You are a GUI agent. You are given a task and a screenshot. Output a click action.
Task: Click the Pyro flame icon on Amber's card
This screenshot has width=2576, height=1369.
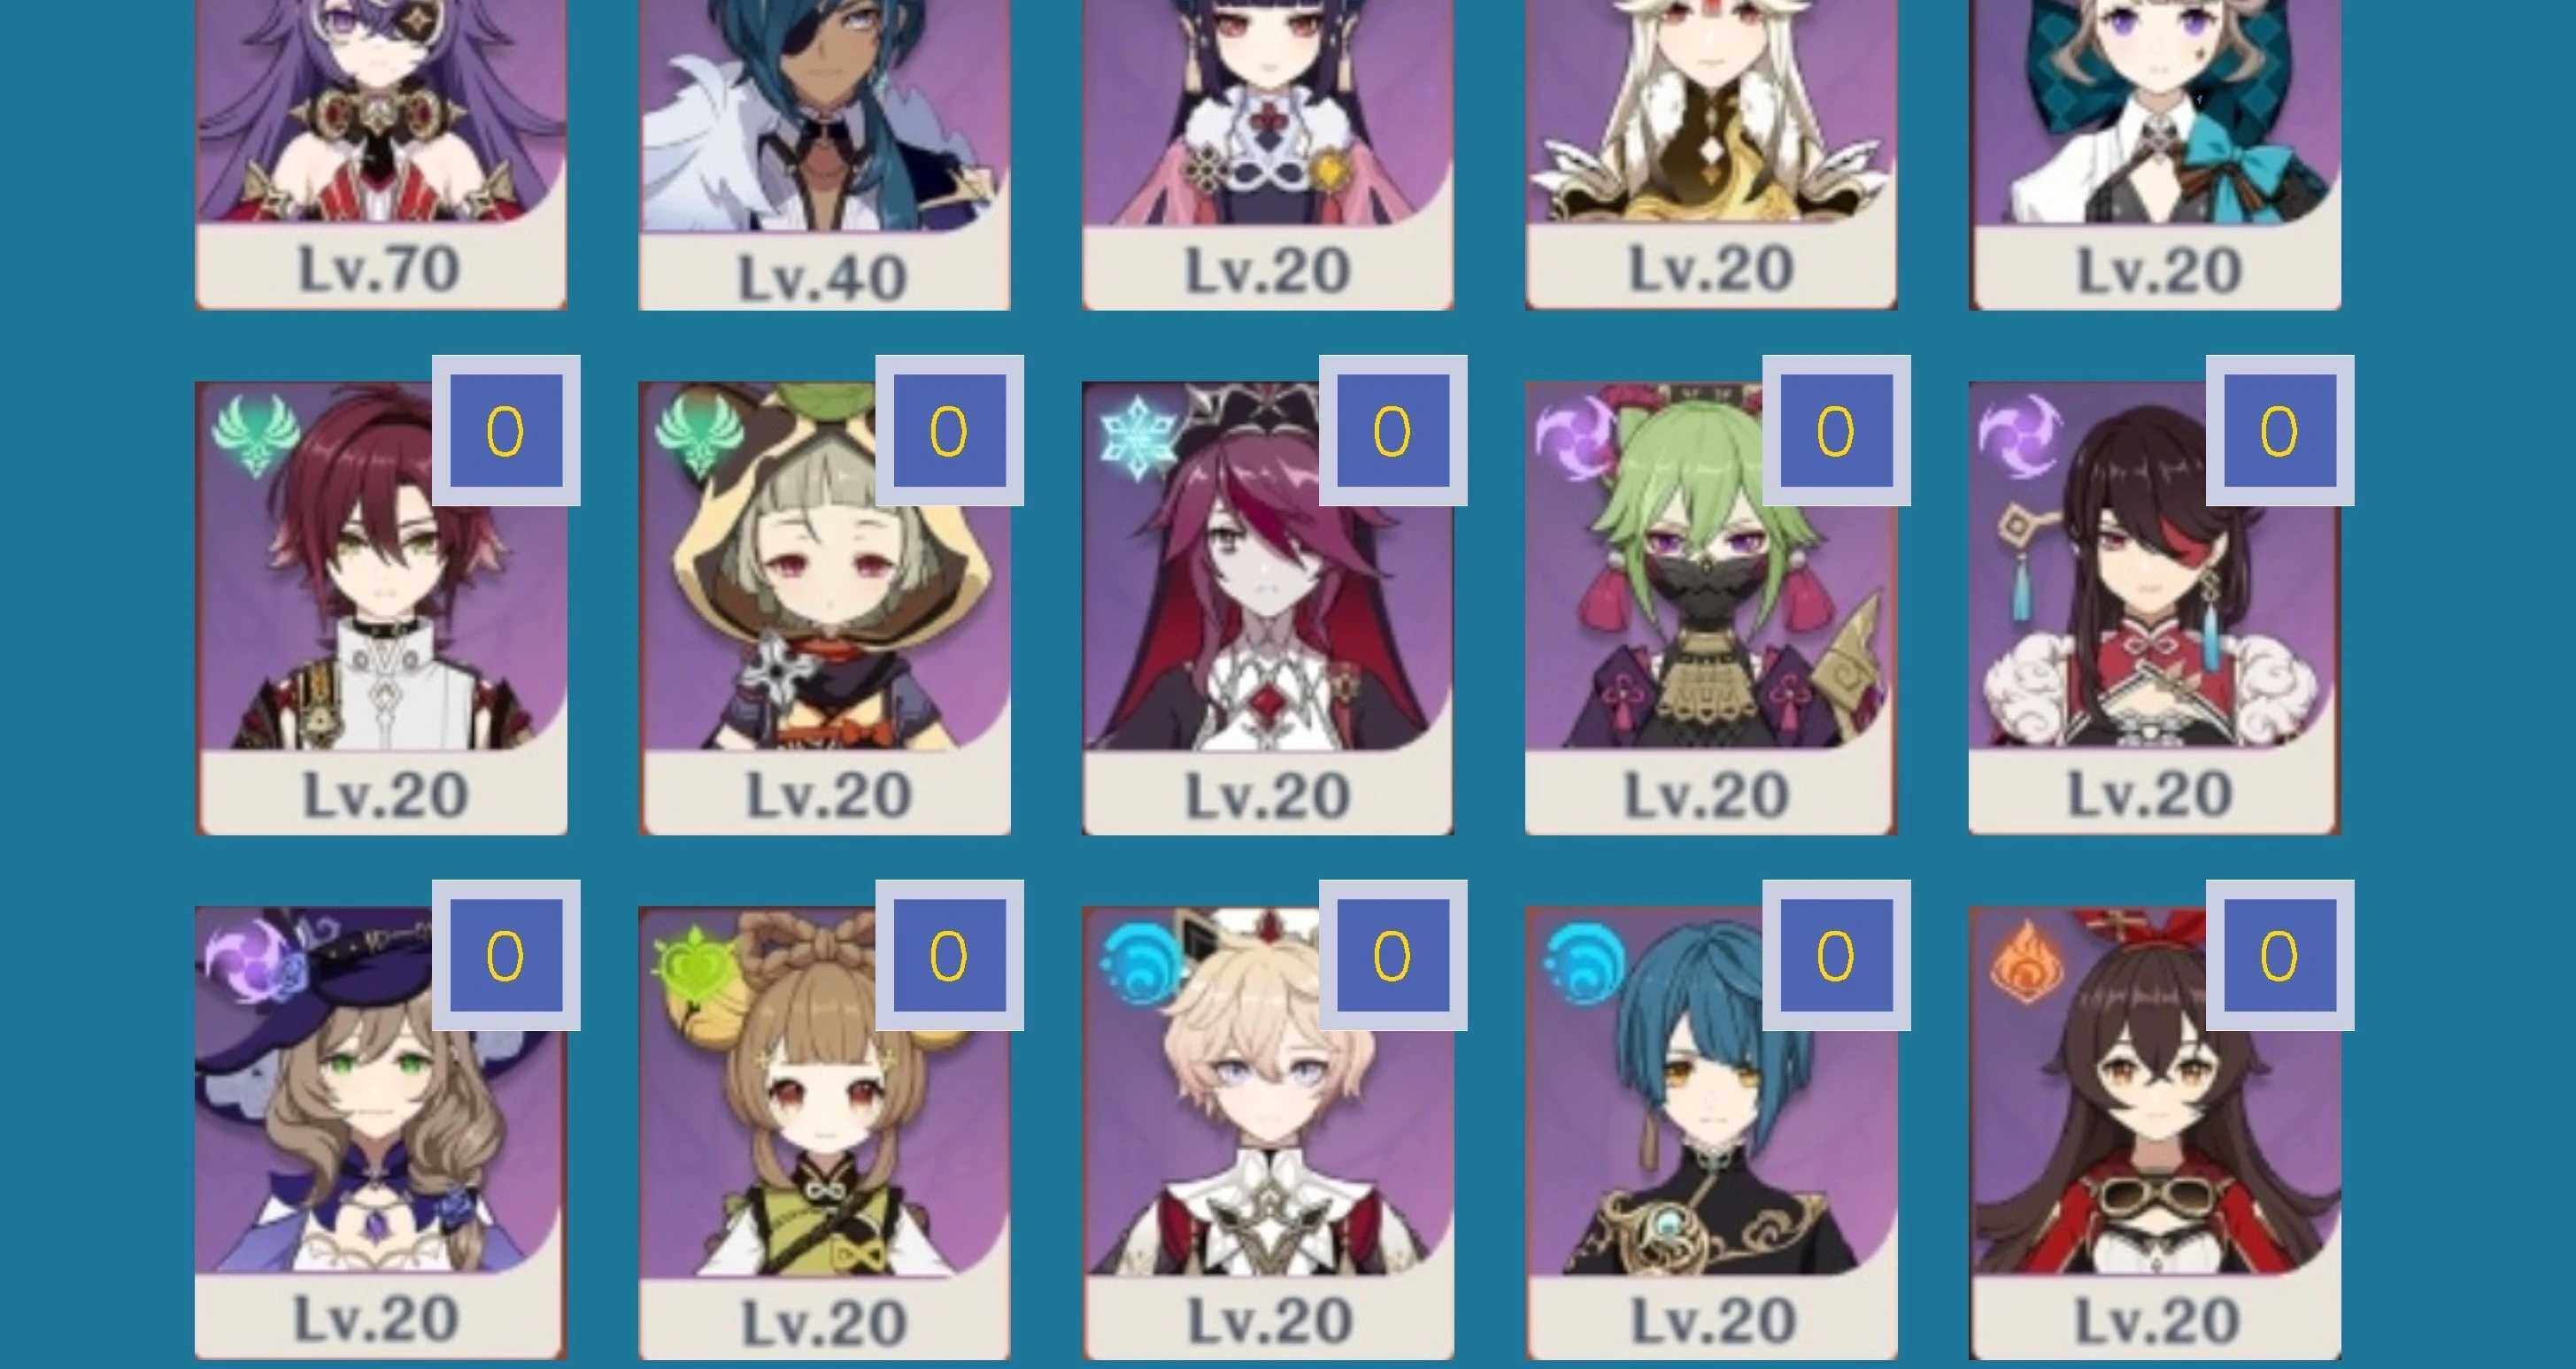click(2024, 962)
